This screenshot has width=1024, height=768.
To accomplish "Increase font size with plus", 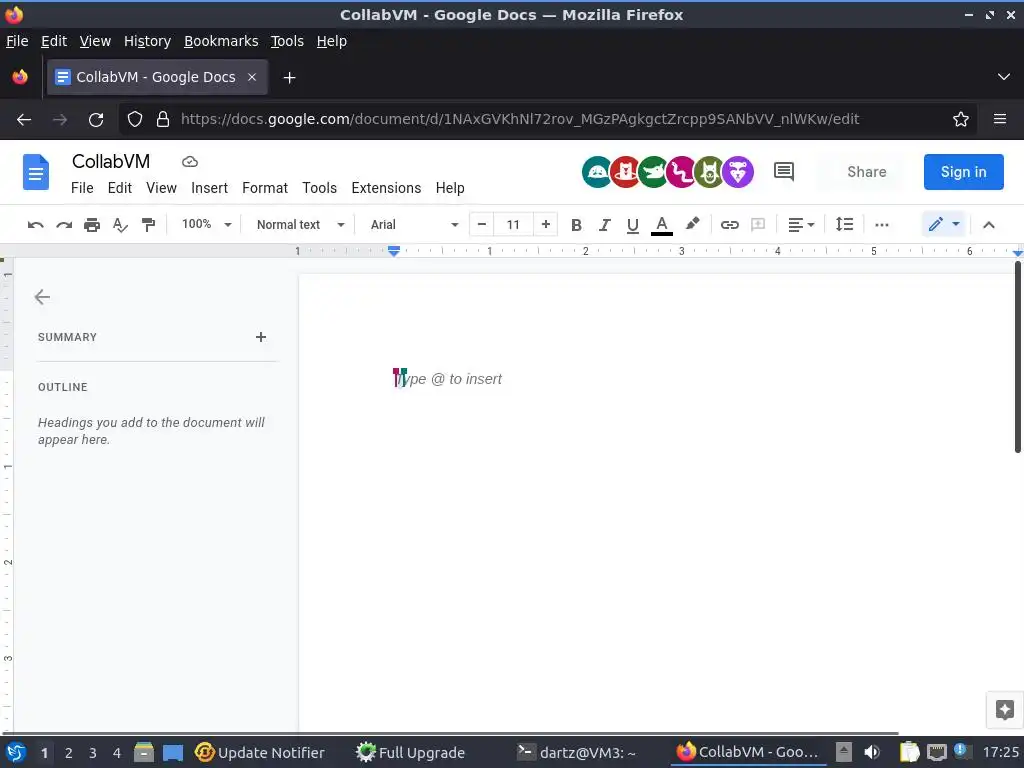I will coord(546,225).
